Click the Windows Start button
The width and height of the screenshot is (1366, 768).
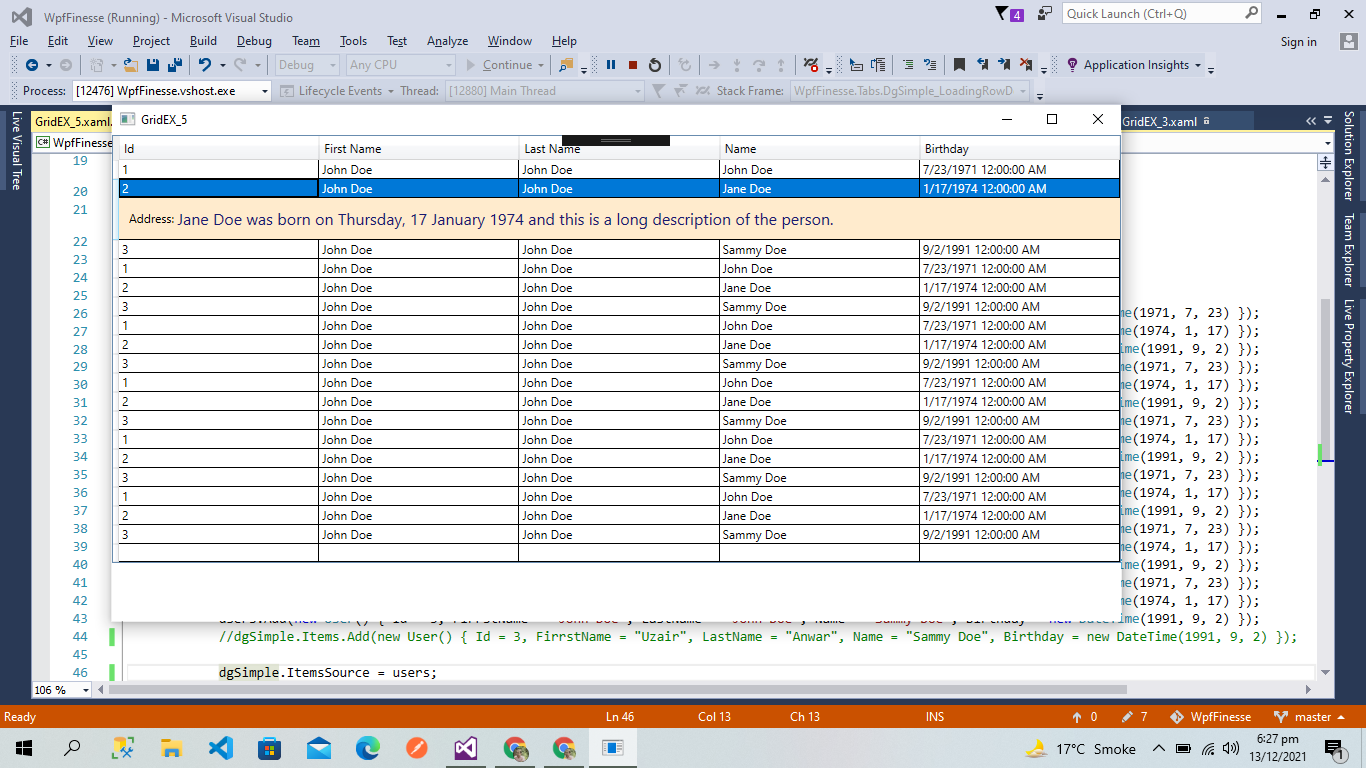tap(24, 748)
